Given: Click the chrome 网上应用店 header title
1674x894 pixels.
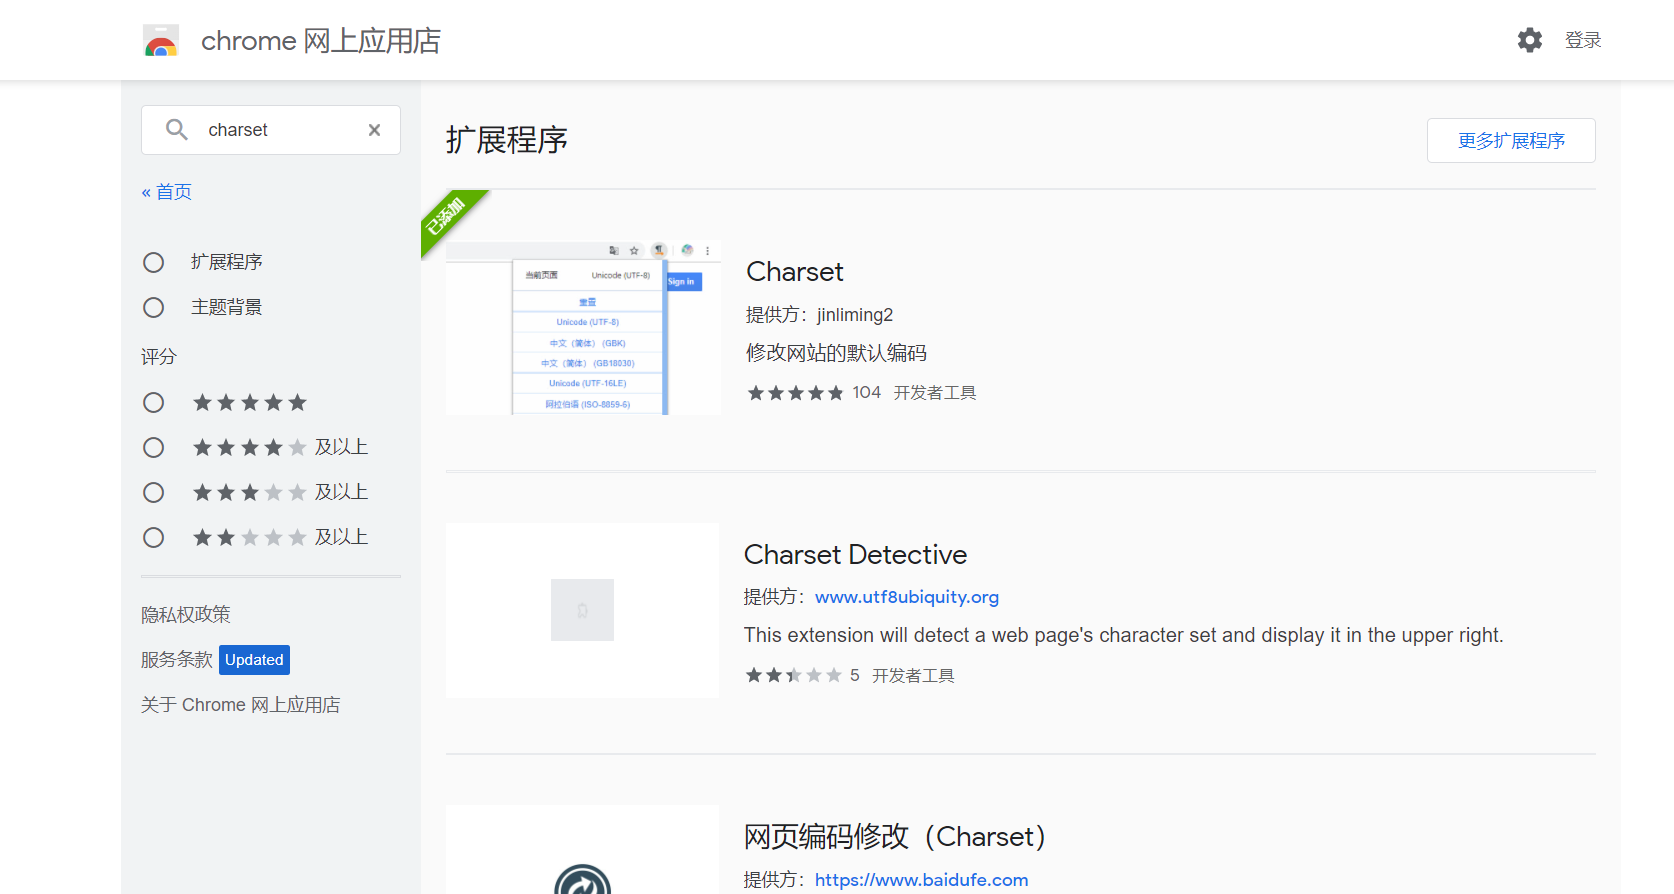Looking at the screenshot, I should 321,41.
